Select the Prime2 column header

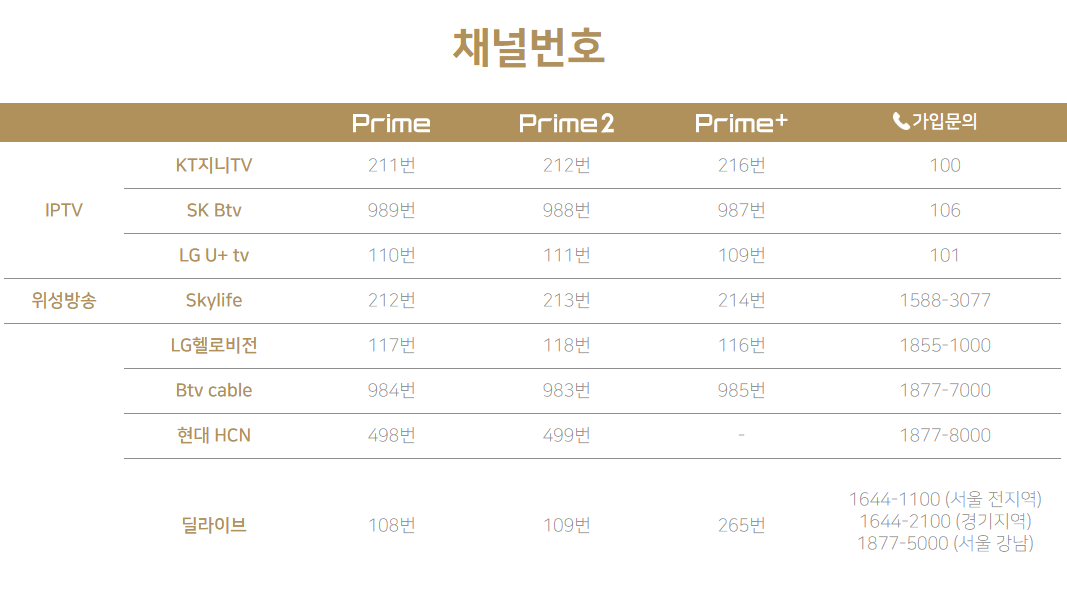pos(566,123)
